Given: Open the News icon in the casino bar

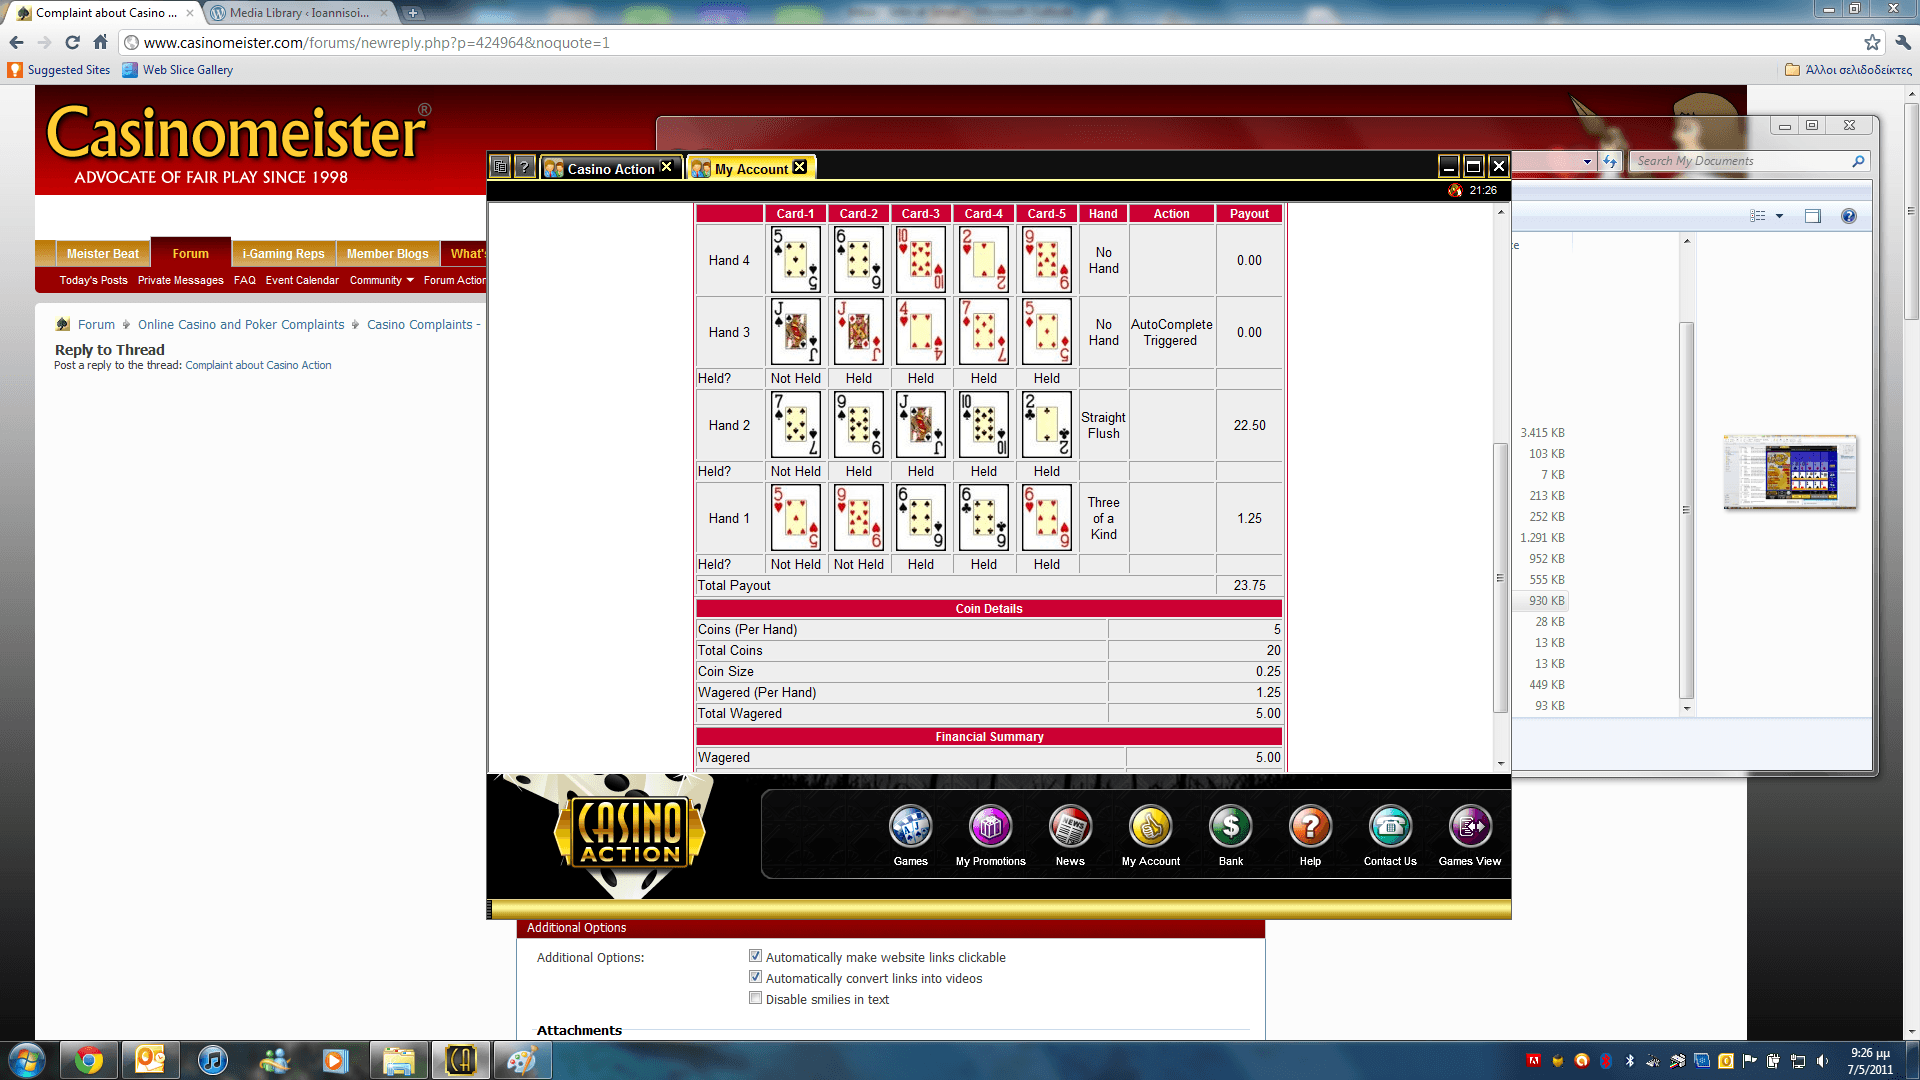Looking at the screenshot, I should (1070, 827).
